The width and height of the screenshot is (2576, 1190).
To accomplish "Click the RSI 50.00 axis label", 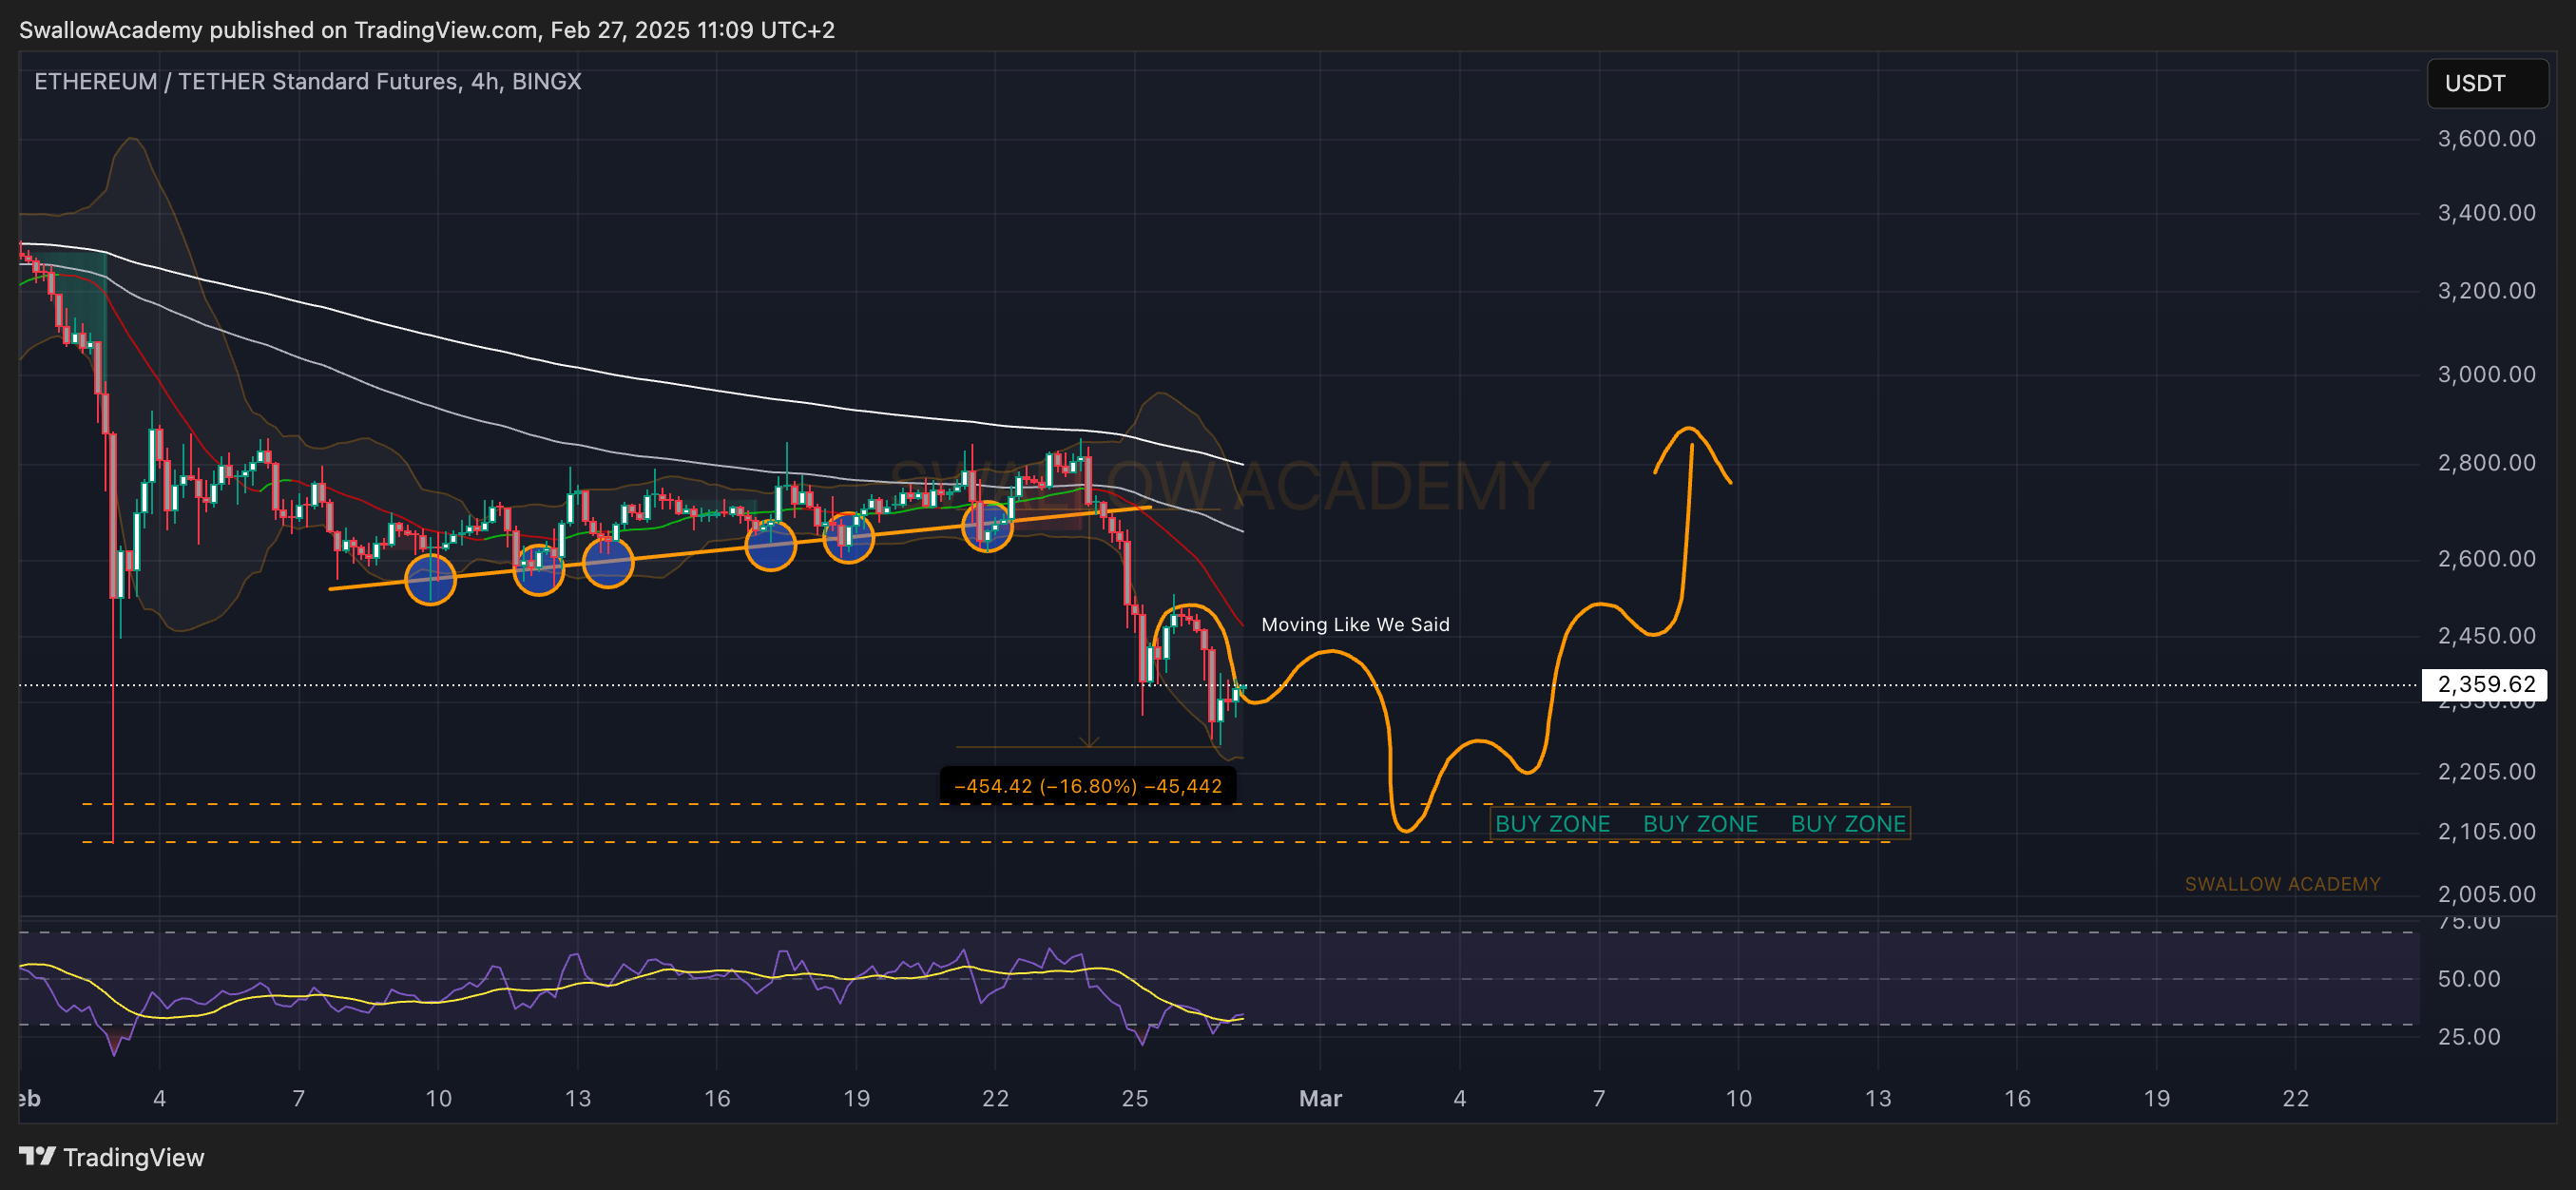I will click(x=2468, y=978).
